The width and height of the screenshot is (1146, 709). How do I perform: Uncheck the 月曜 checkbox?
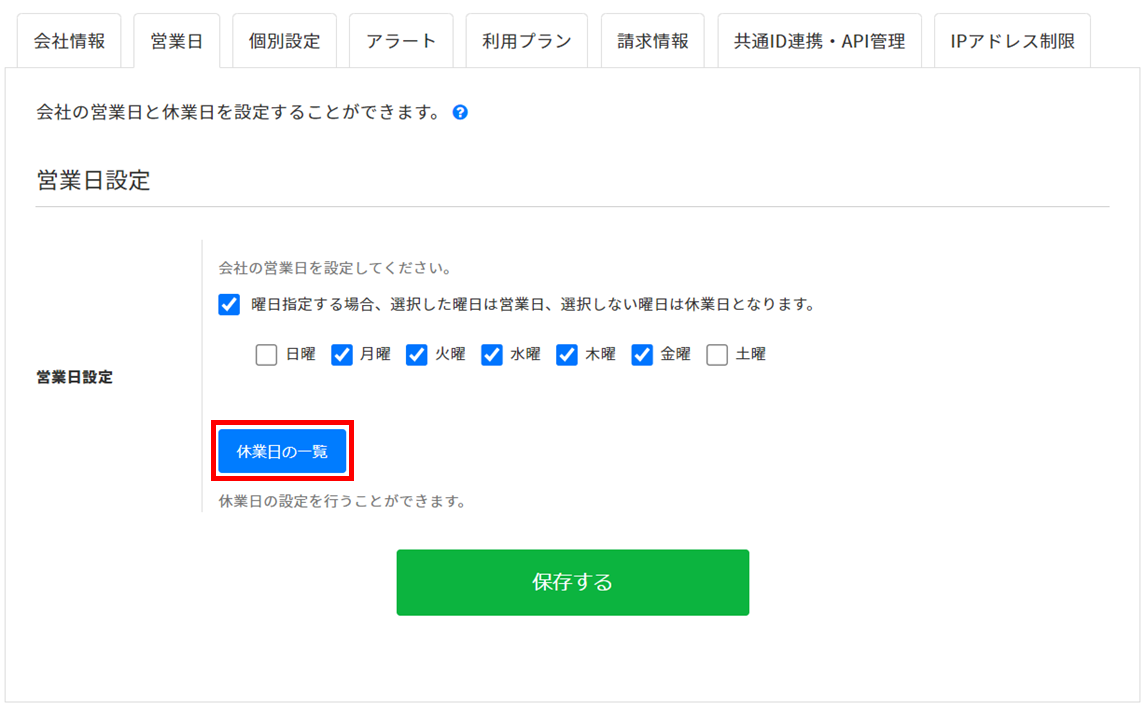pyautogui.click(x=342, y=355)
